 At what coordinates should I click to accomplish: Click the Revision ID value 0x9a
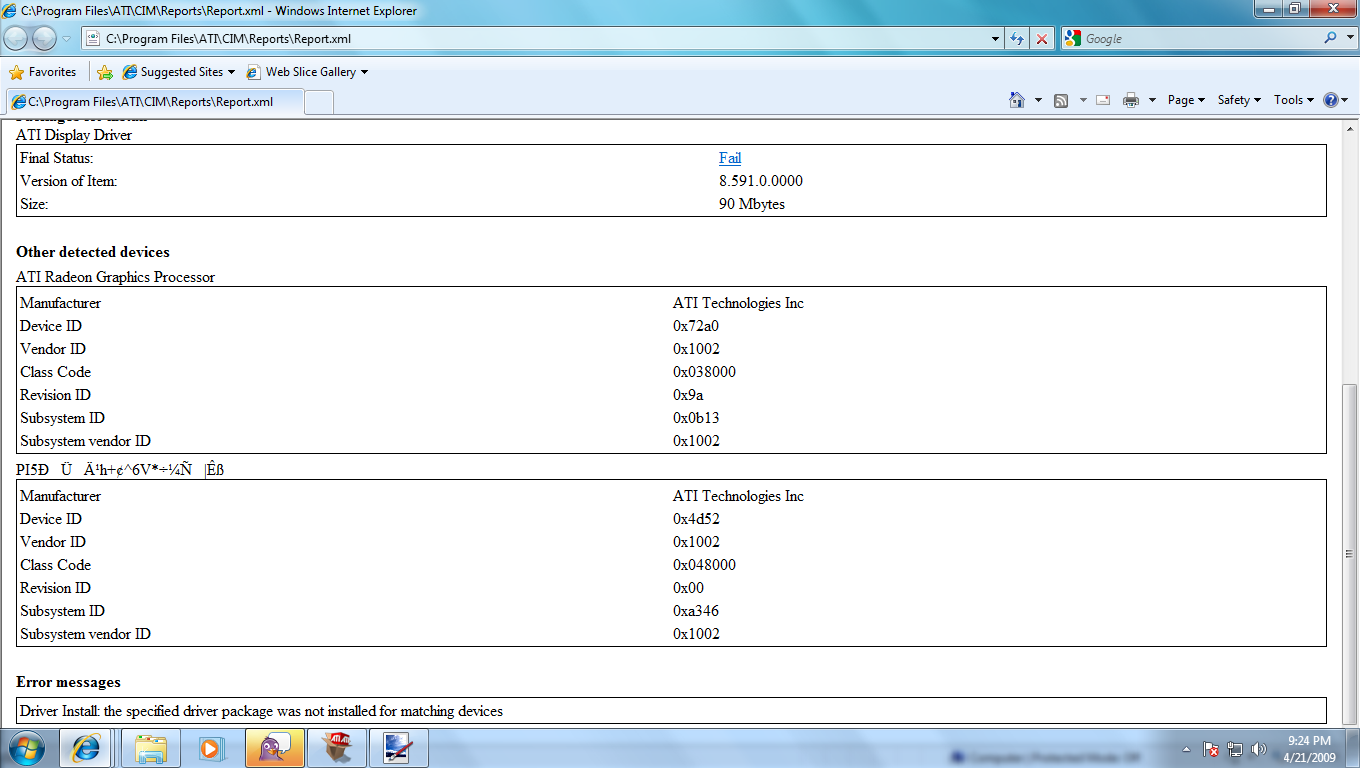[688, 395]
